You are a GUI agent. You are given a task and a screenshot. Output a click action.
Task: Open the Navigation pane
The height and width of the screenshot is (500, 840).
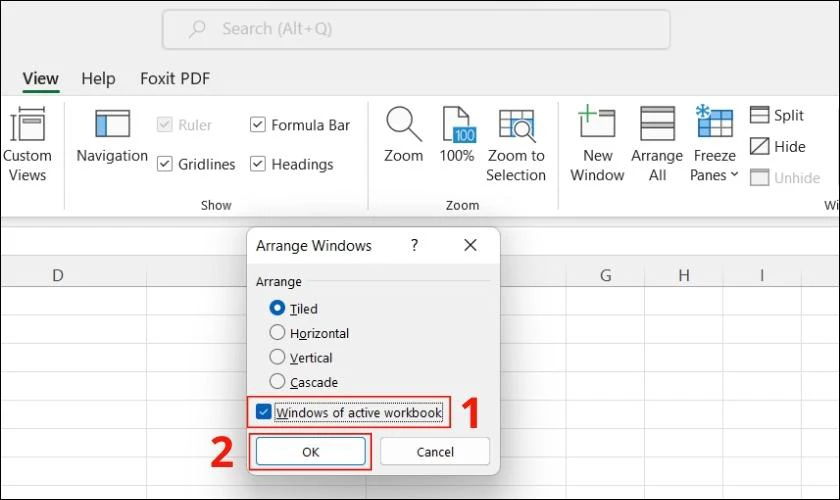click(112, 136)
